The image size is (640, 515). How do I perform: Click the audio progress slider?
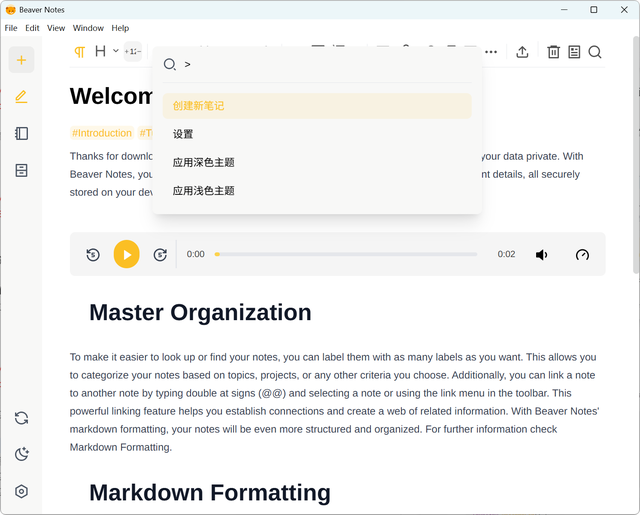click(346, 254)
